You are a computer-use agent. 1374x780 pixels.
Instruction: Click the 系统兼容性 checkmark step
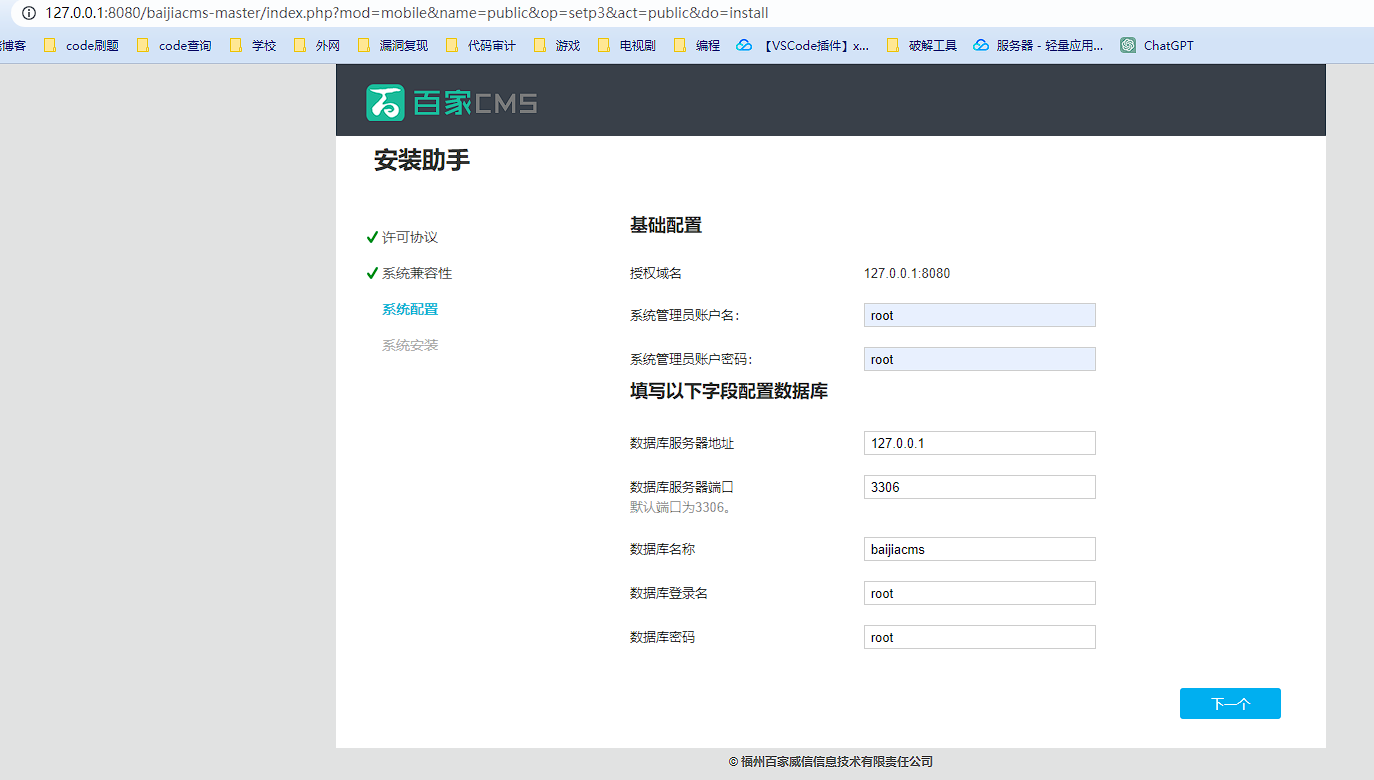[x=411, y=272]
